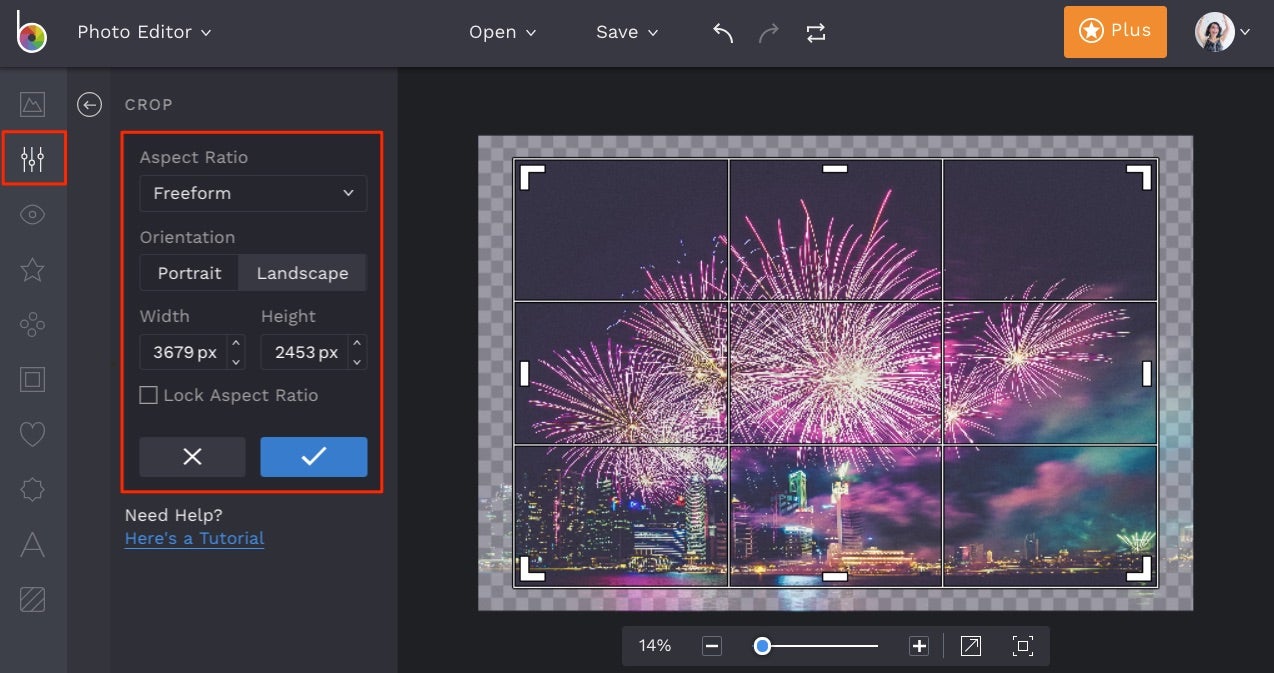Expand the Save menu
Image resolution: width=1274 pixels, height=673 pixels.
pyautogui.click(x=626, y=31)
